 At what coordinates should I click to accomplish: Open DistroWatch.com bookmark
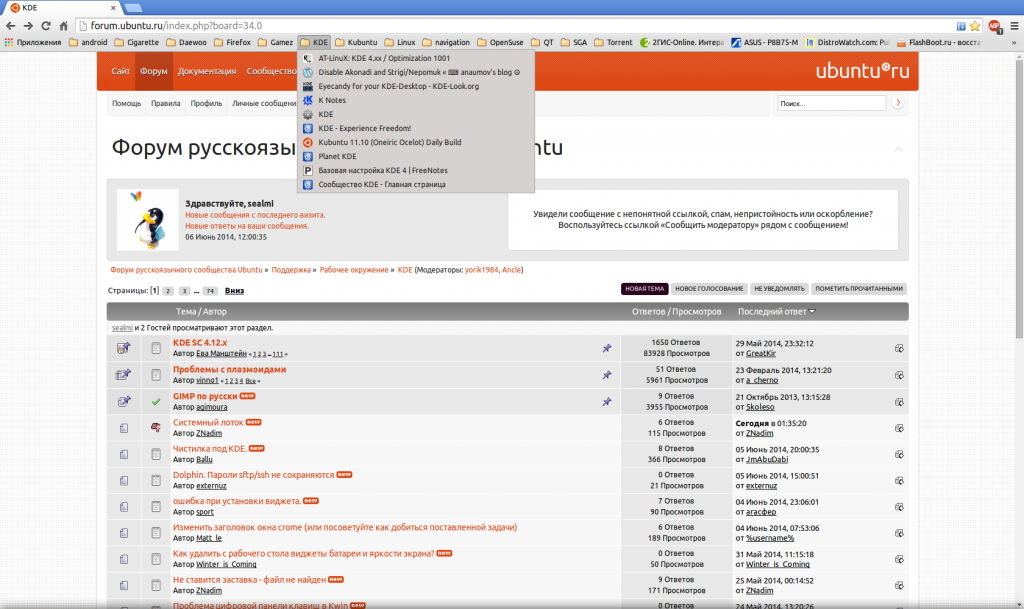(847, 42)
